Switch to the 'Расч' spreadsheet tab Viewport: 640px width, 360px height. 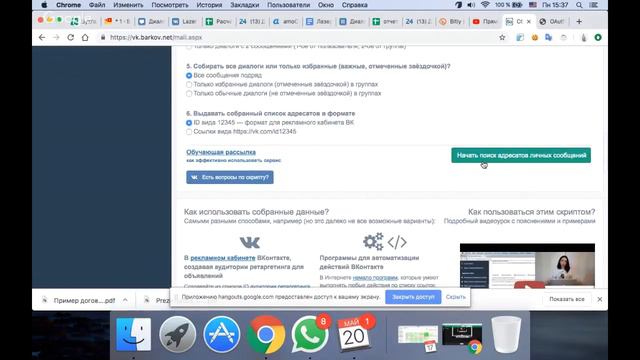tap(218, 21)
